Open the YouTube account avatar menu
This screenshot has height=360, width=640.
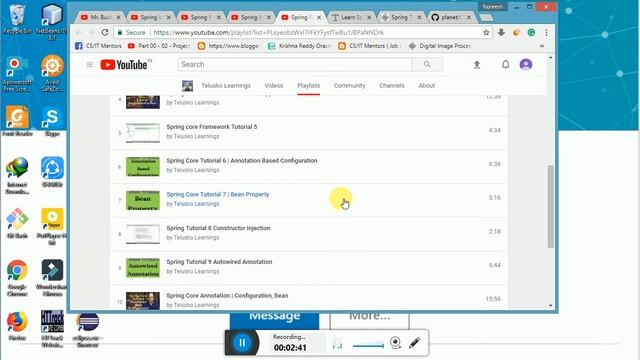pyautogui.click(x=526, y=64)
